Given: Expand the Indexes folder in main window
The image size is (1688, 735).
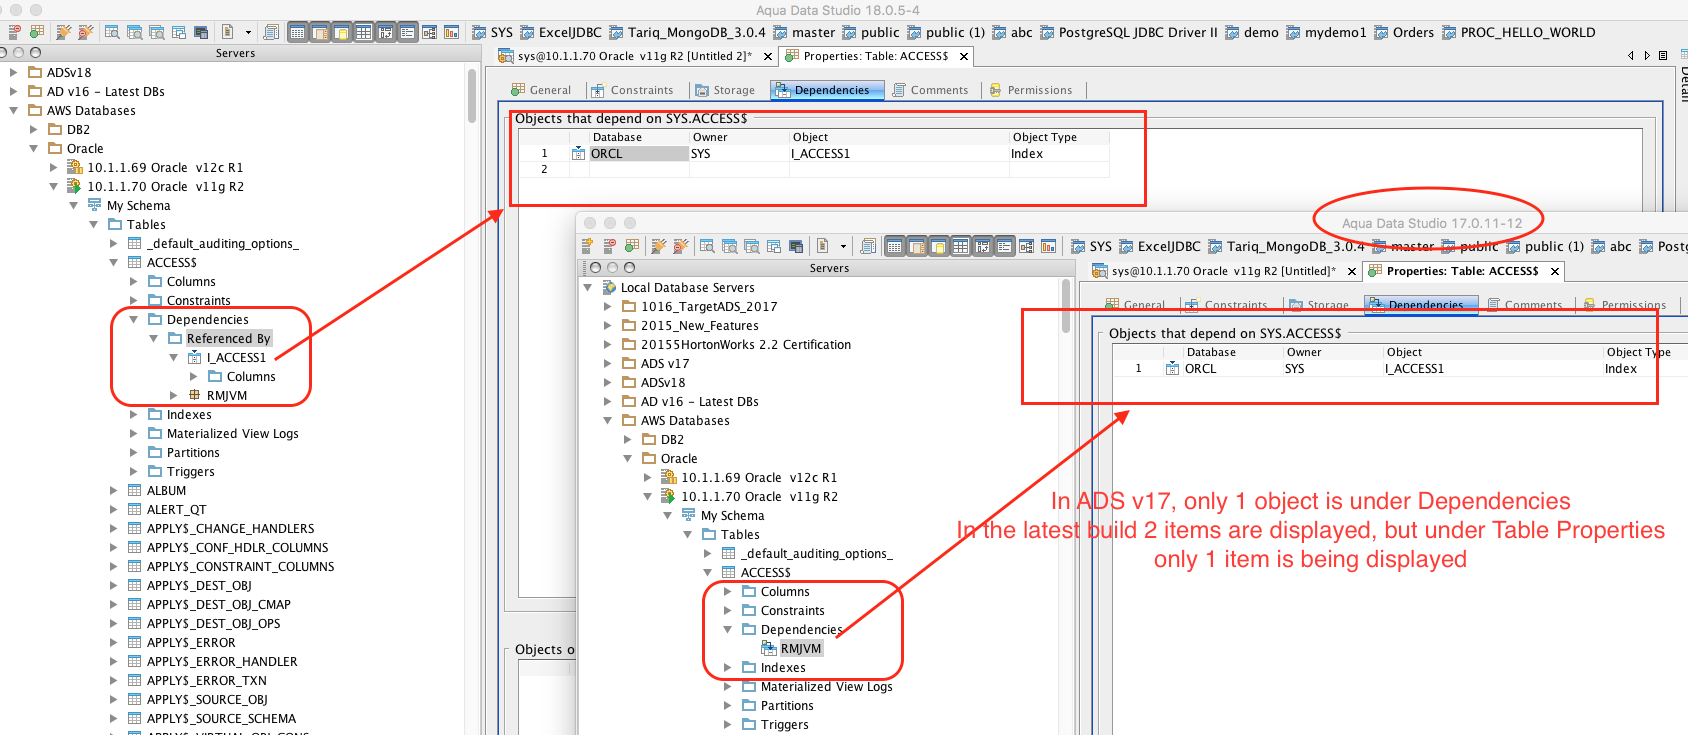Looking at the screenshot, I should tap(133, 415).
